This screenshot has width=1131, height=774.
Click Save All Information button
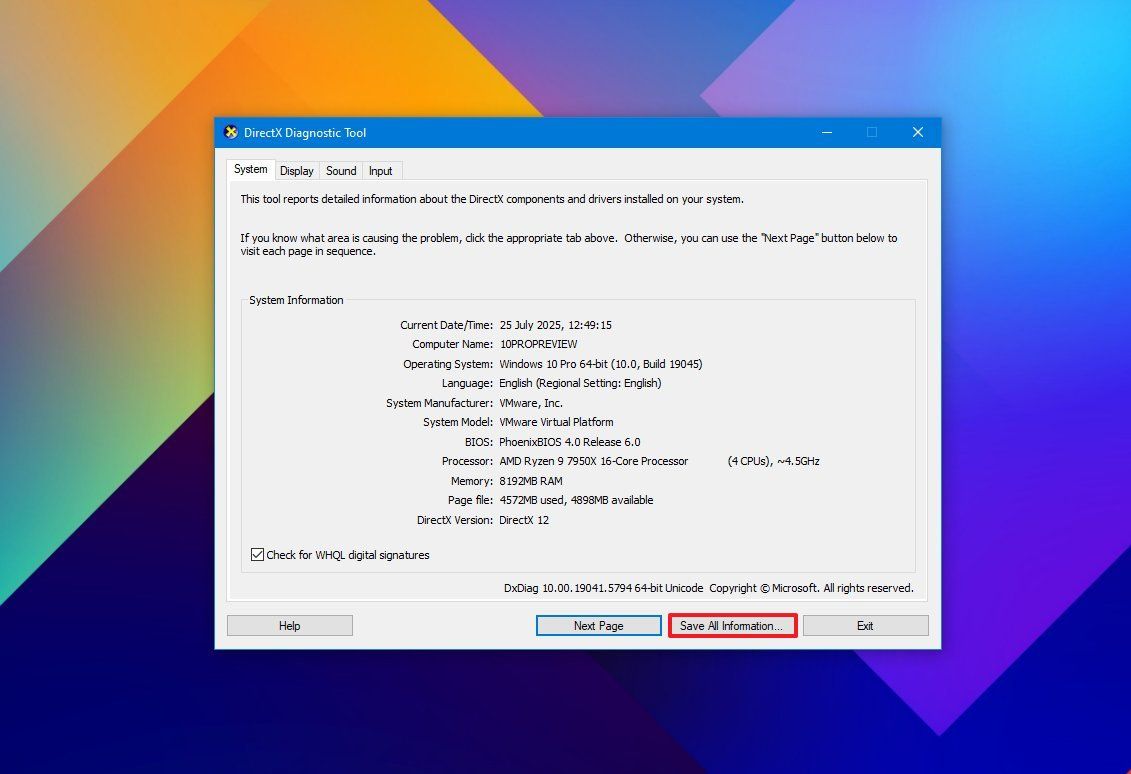732,625
